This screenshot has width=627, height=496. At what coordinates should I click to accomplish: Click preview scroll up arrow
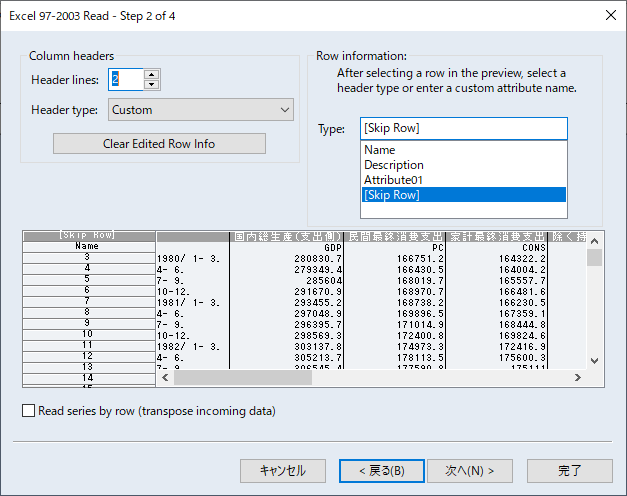[x=595, y=241]
